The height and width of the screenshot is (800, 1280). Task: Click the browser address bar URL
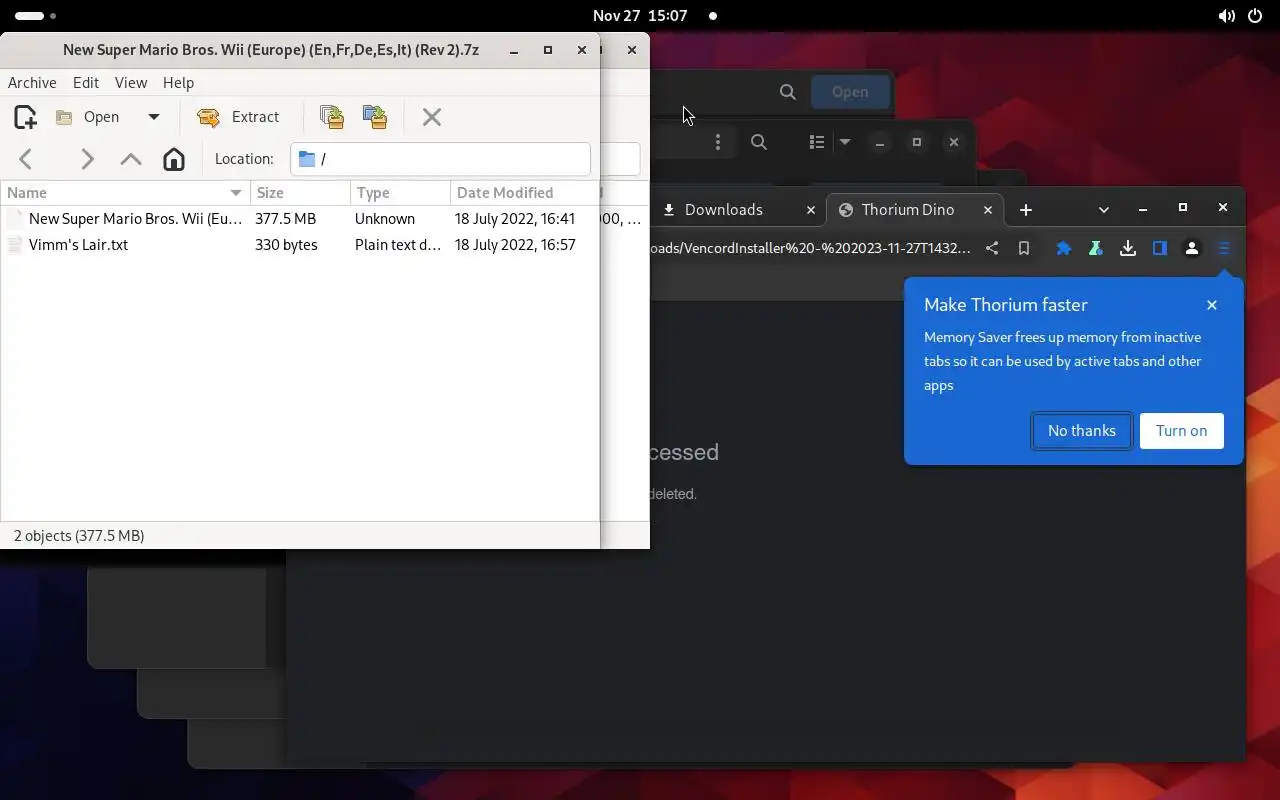[x=810, y=249]
